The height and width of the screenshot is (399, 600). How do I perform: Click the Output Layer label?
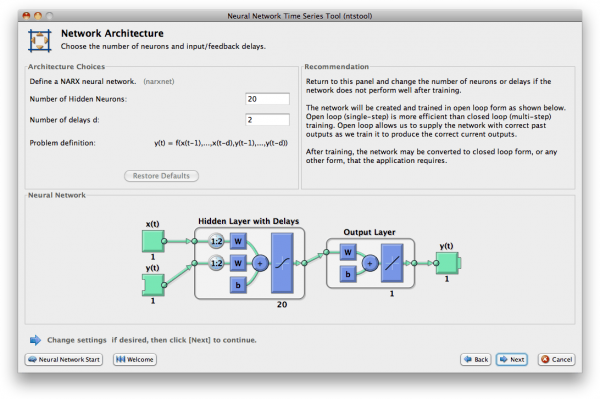(x=369, y=232)
